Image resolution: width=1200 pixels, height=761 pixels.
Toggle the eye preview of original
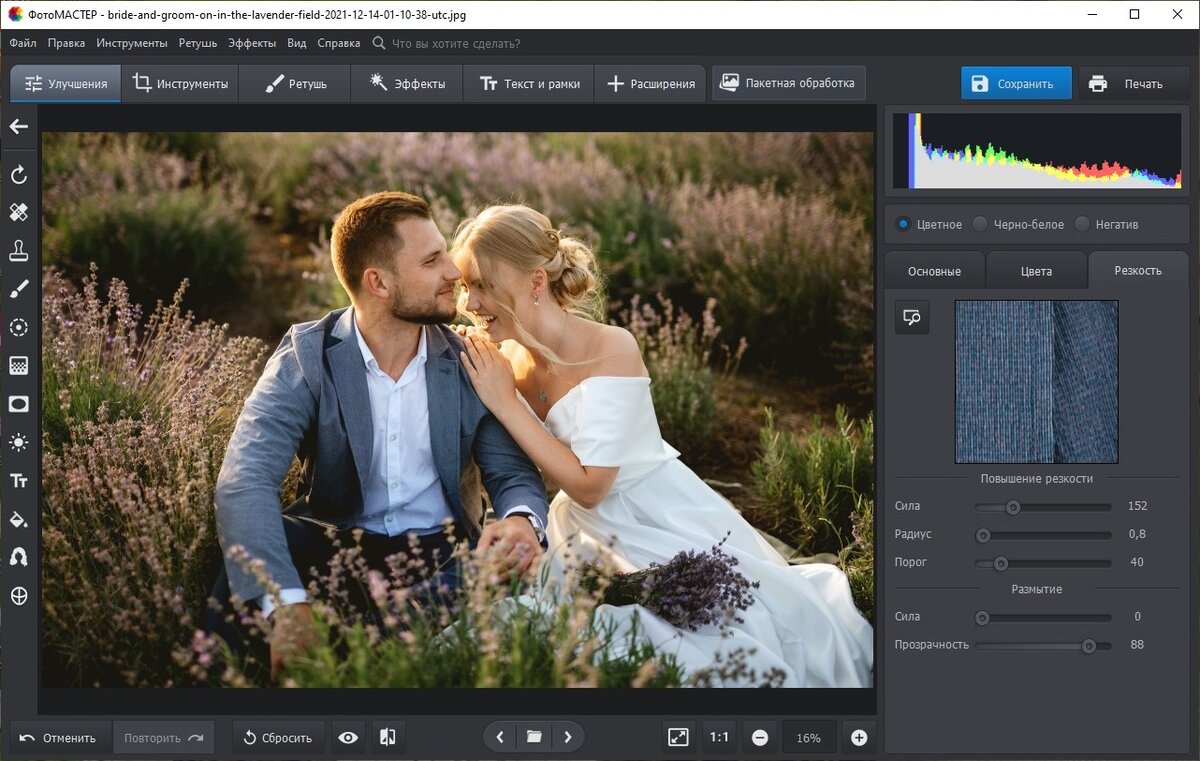[348, 738]
